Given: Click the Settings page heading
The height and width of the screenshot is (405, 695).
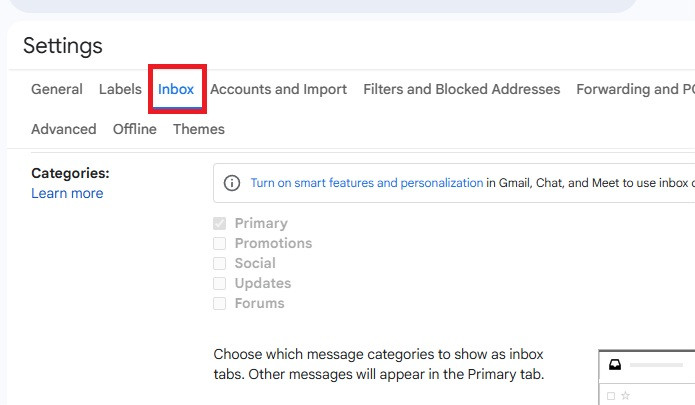Looking at the screenshot, I should tap(62, 46).
